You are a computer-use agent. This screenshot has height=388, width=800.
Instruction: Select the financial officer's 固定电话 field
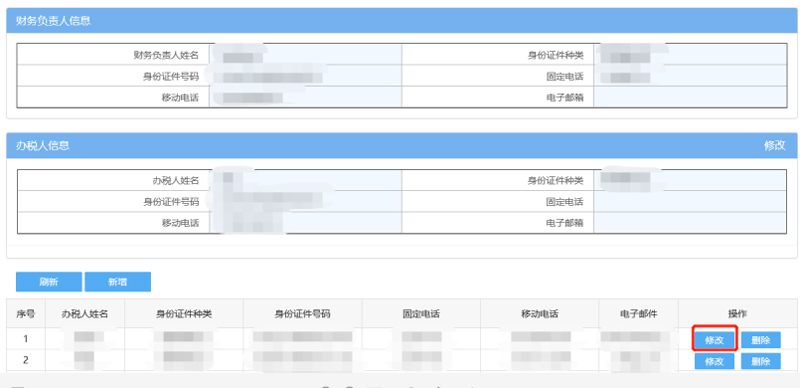tap(690, 77)
